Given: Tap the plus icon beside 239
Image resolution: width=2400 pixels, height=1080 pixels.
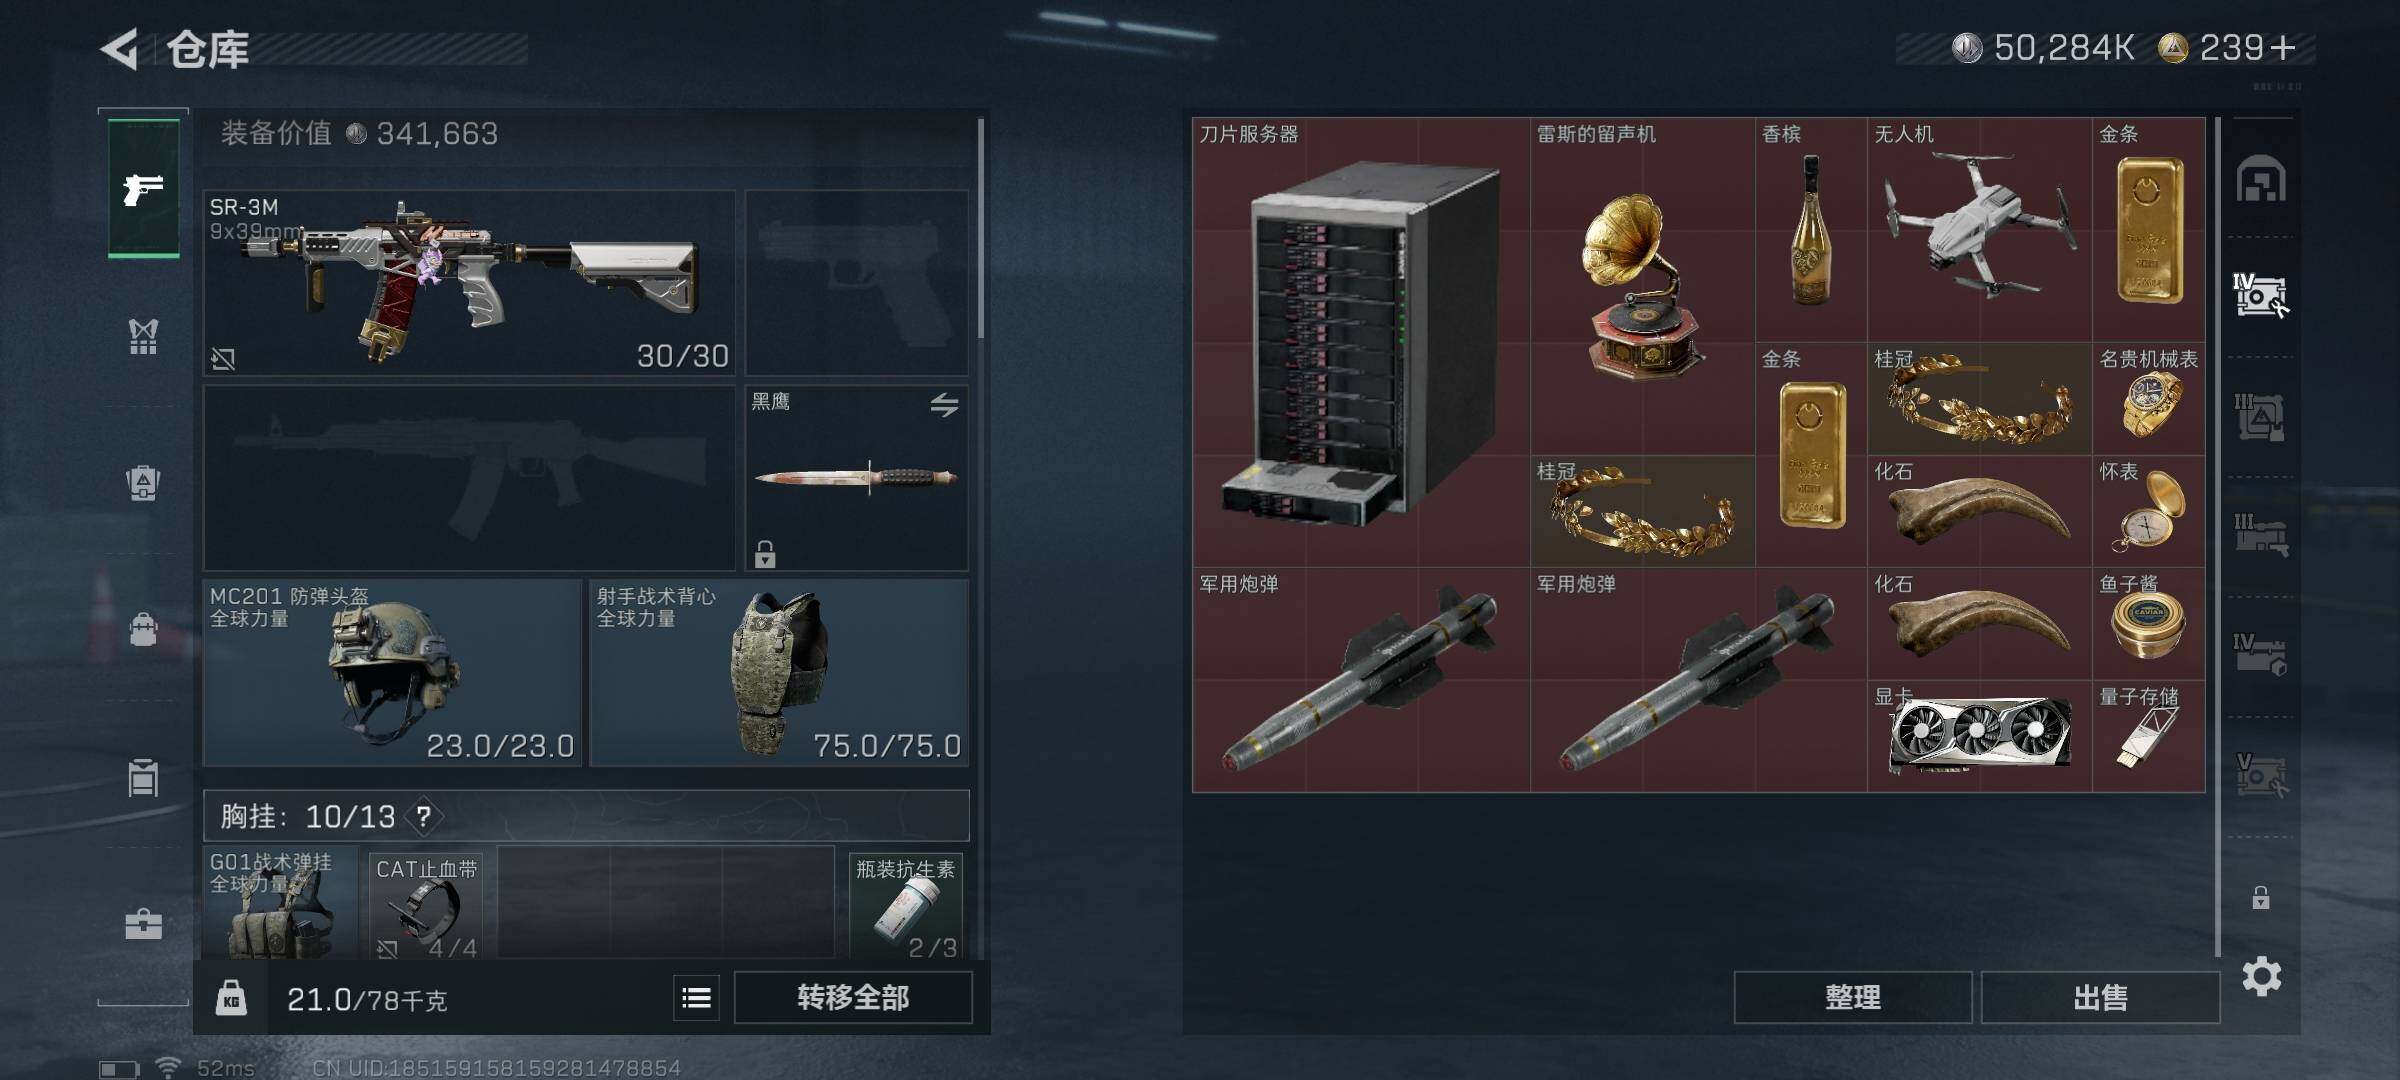Looking at the screenshot, I should (x=2283, y=47).
